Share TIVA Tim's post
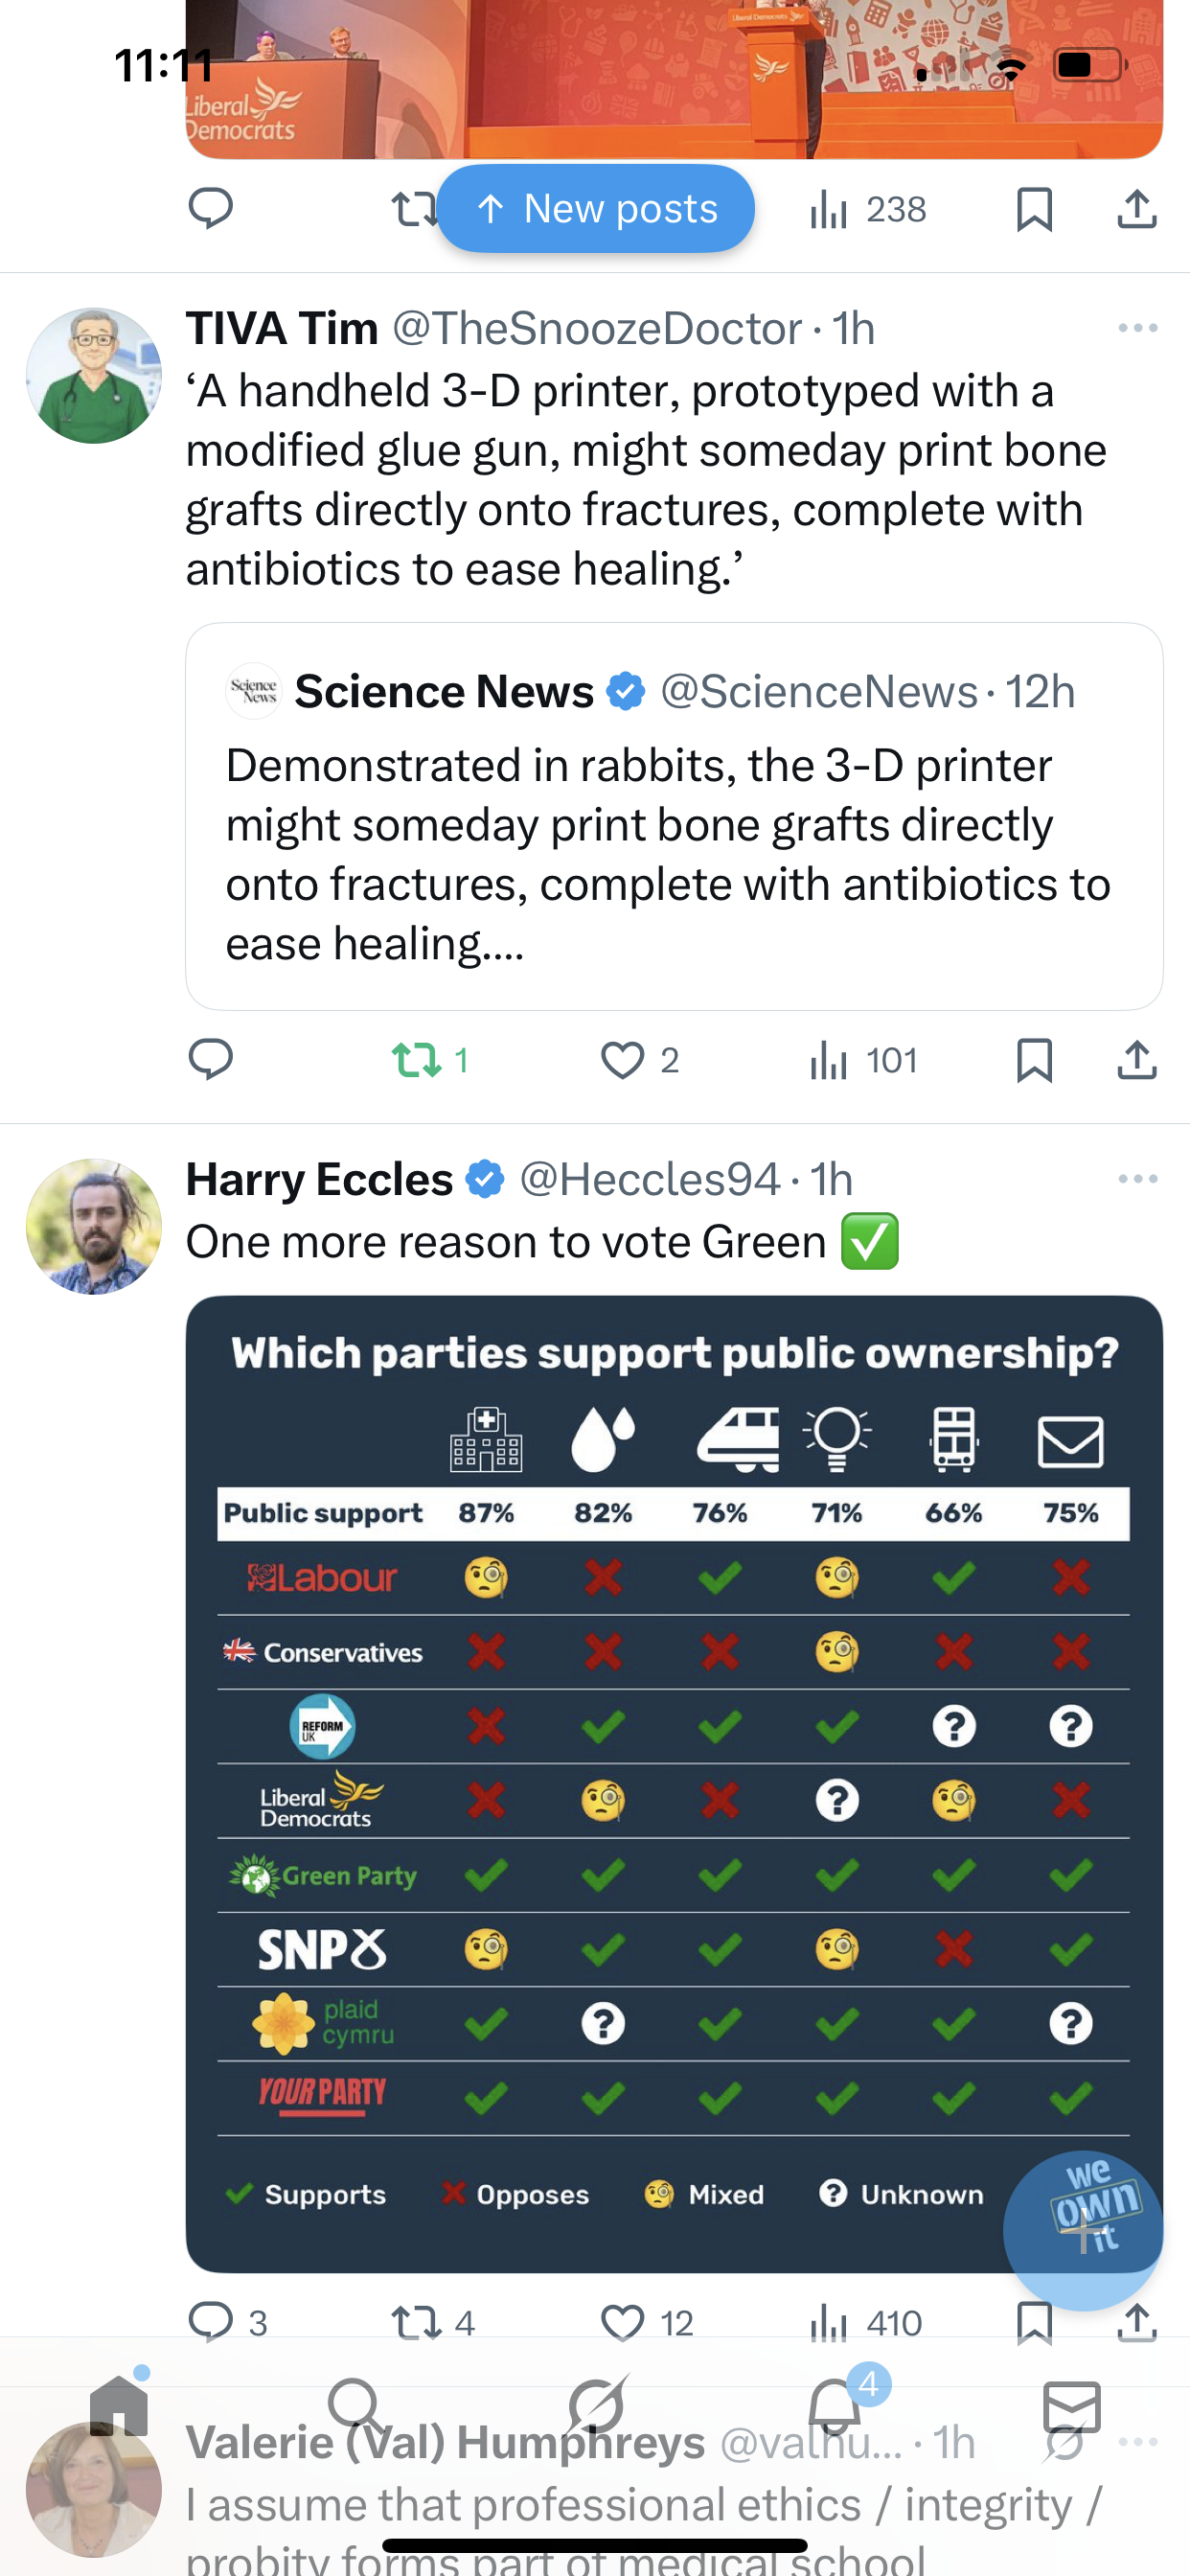Viewport: 1190px width, 2576px height. pos(1136,1060)
